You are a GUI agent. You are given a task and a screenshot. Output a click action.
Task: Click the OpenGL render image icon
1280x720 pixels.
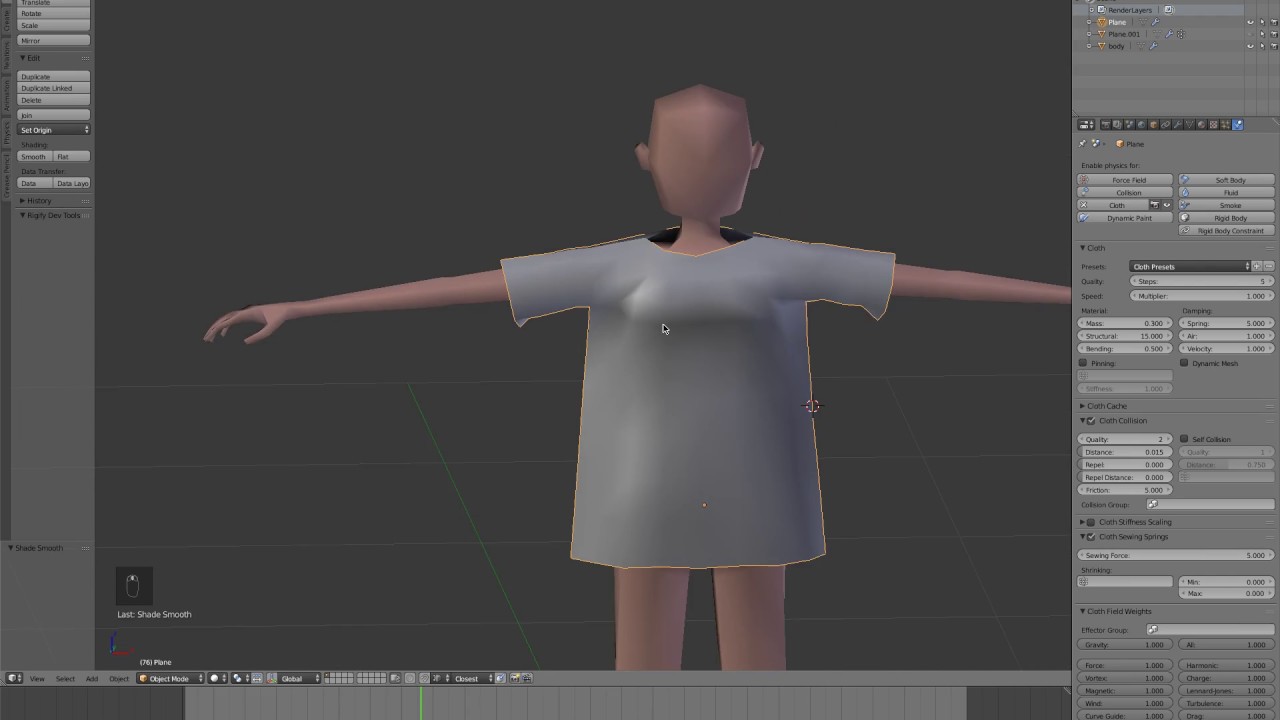[x=514, y=678]
